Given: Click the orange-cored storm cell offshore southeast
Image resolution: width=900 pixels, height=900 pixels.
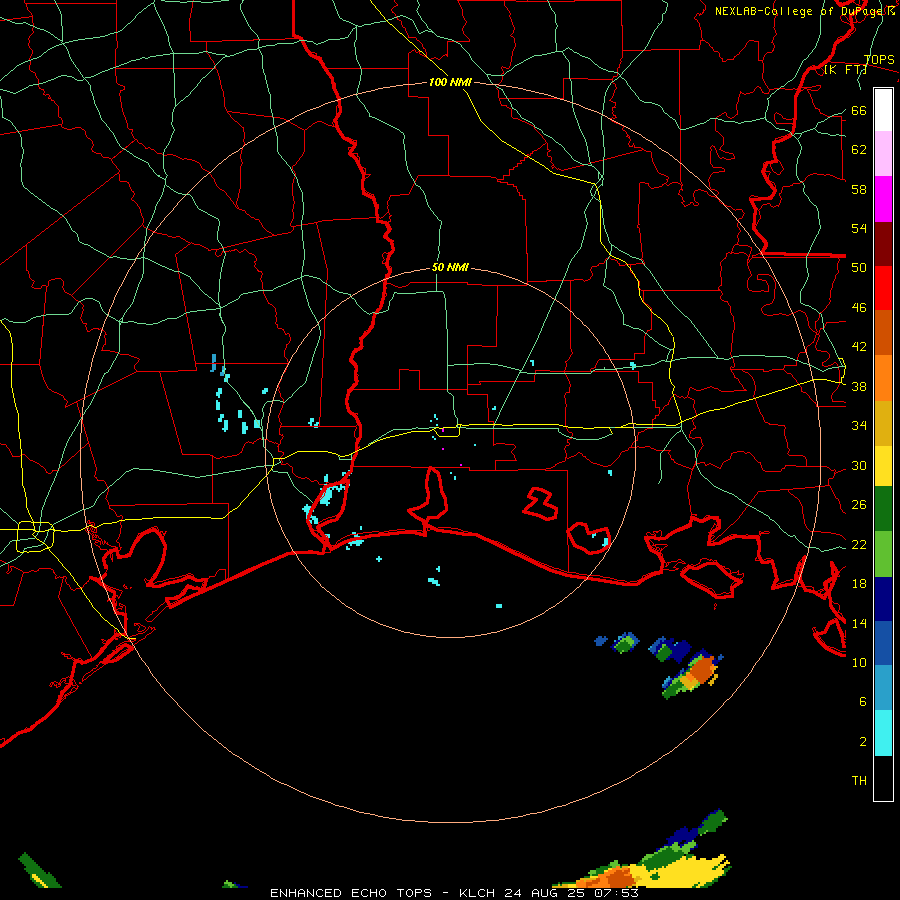Looking at the screenshot, I should click(693, 674).
